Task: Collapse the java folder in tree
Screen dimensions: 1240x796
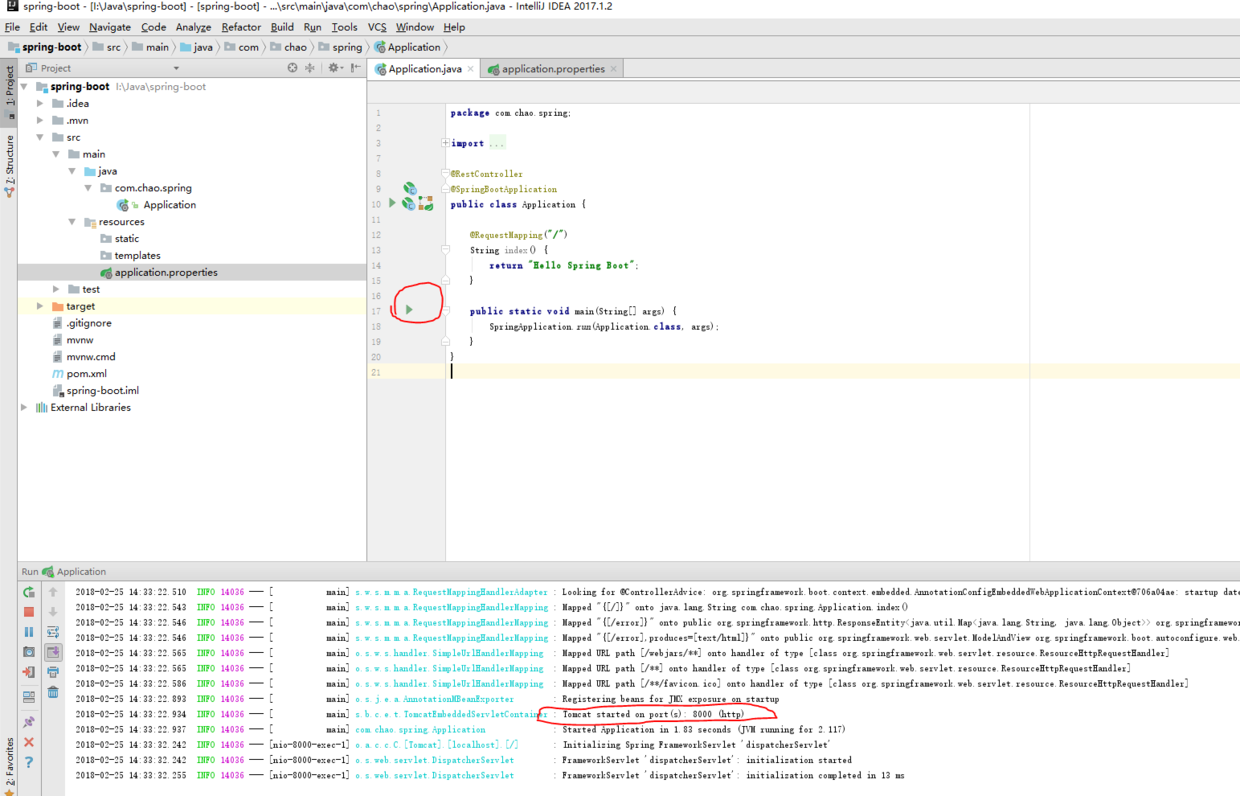Action: pyautogui.click(x=73, y=171)
